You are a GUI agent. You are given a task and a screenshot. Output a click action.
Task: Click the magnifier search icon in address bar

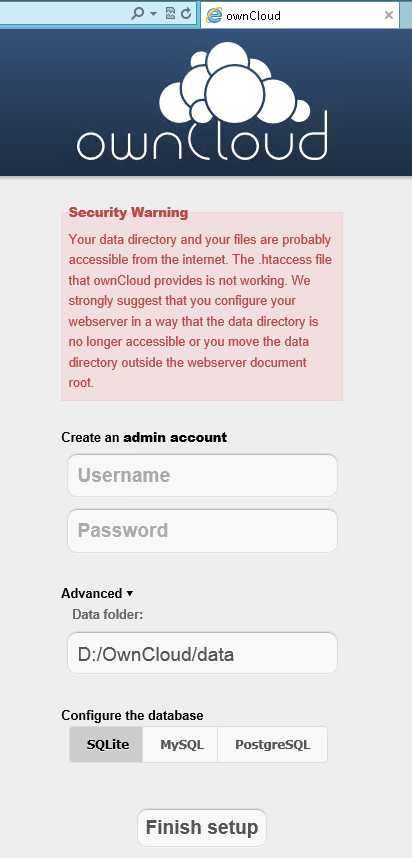coord(137,14)
